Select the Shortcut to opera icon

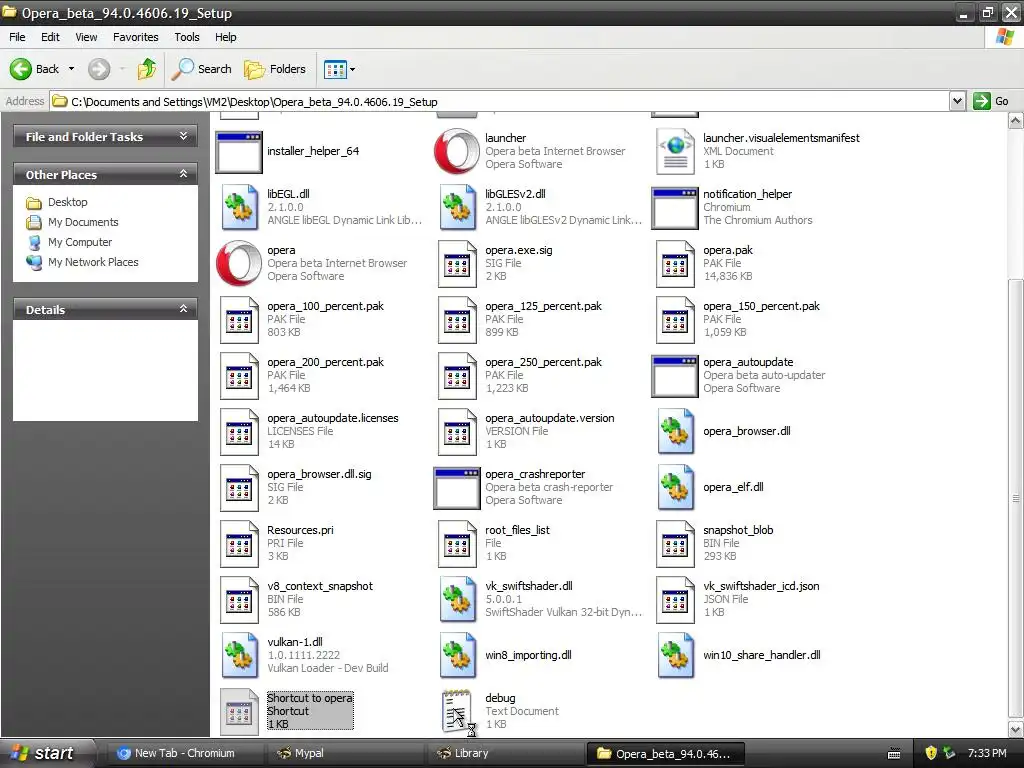[x=239, y=712]
